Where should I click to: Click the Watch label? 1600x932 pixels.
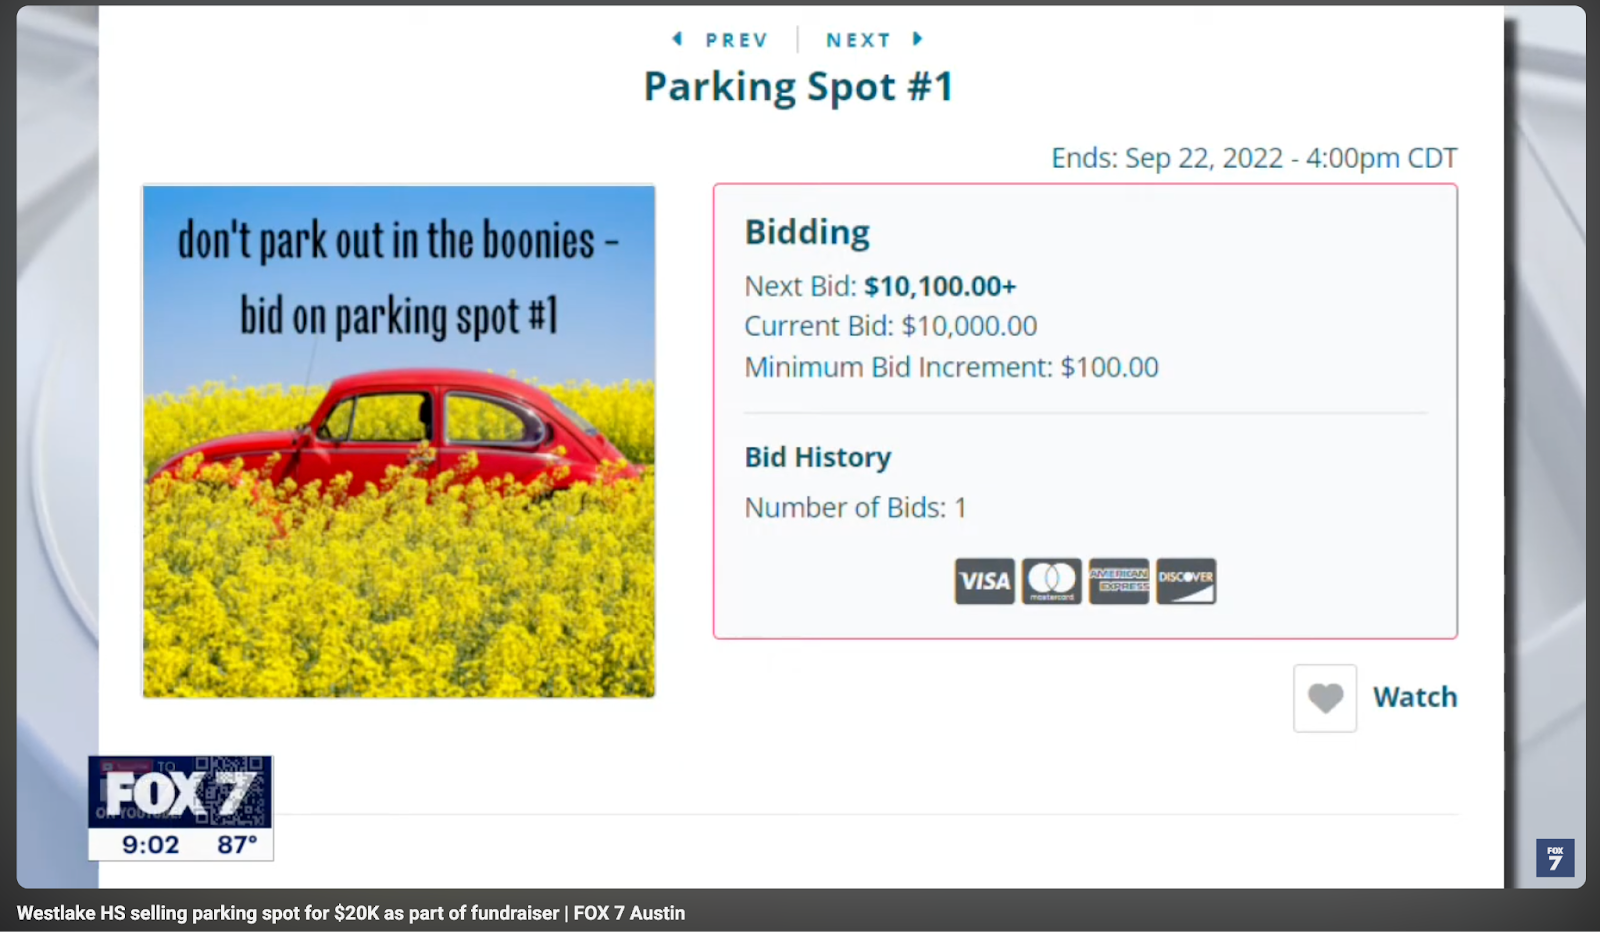(1415, 697)
